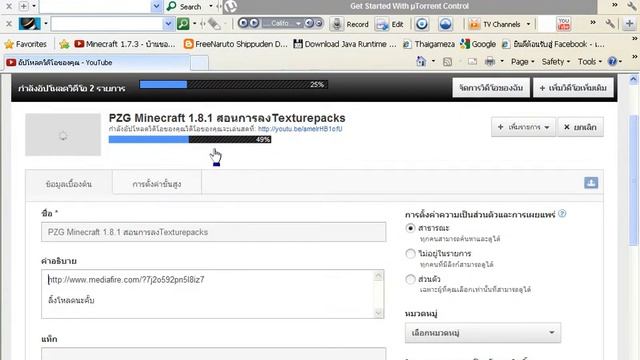Click the TV Channels icon

(x=474, y=24)
